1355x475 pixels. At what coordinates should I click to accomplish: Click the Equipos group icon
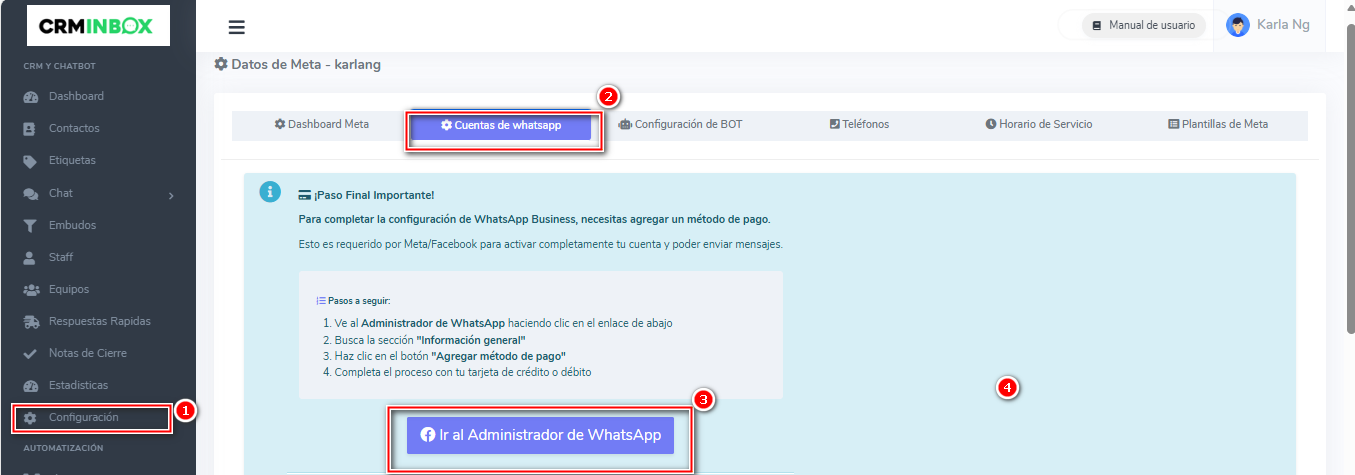point(30,290)
